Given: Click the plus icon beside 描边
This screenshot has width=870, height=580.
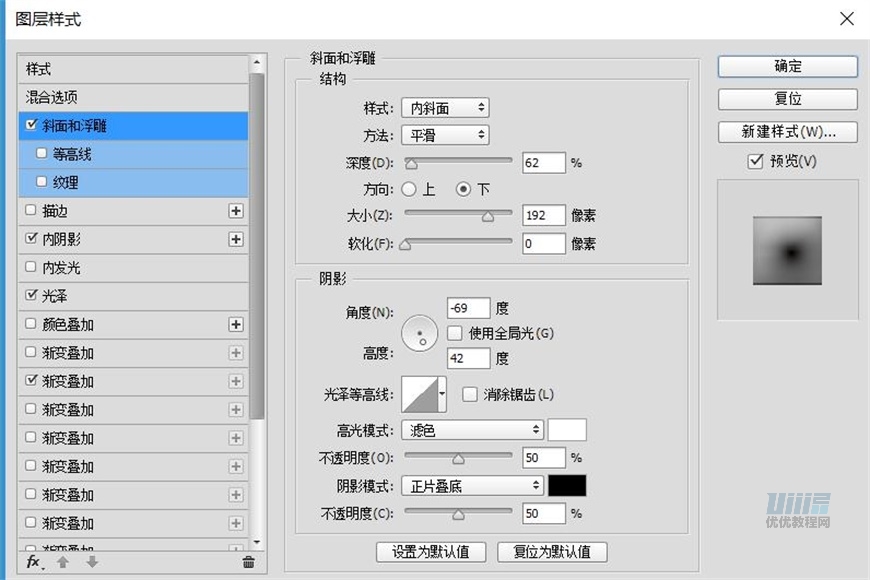Looking at the screenshot, I should click(236, 211).
